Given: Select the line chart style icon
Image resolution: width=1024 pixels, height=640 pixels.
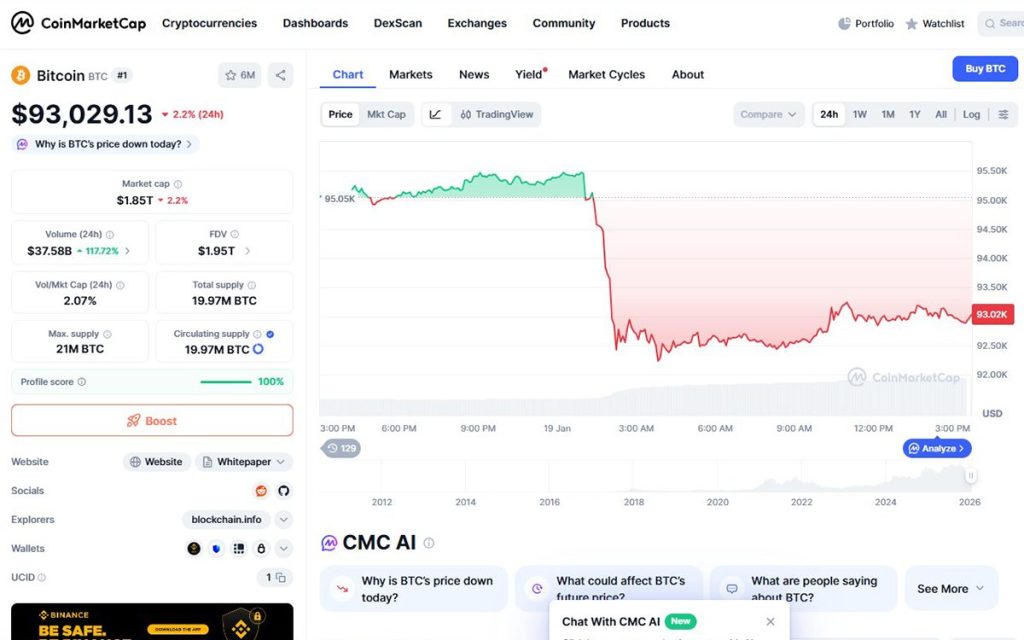Looking at the screenshot, I should coord(435,115).
